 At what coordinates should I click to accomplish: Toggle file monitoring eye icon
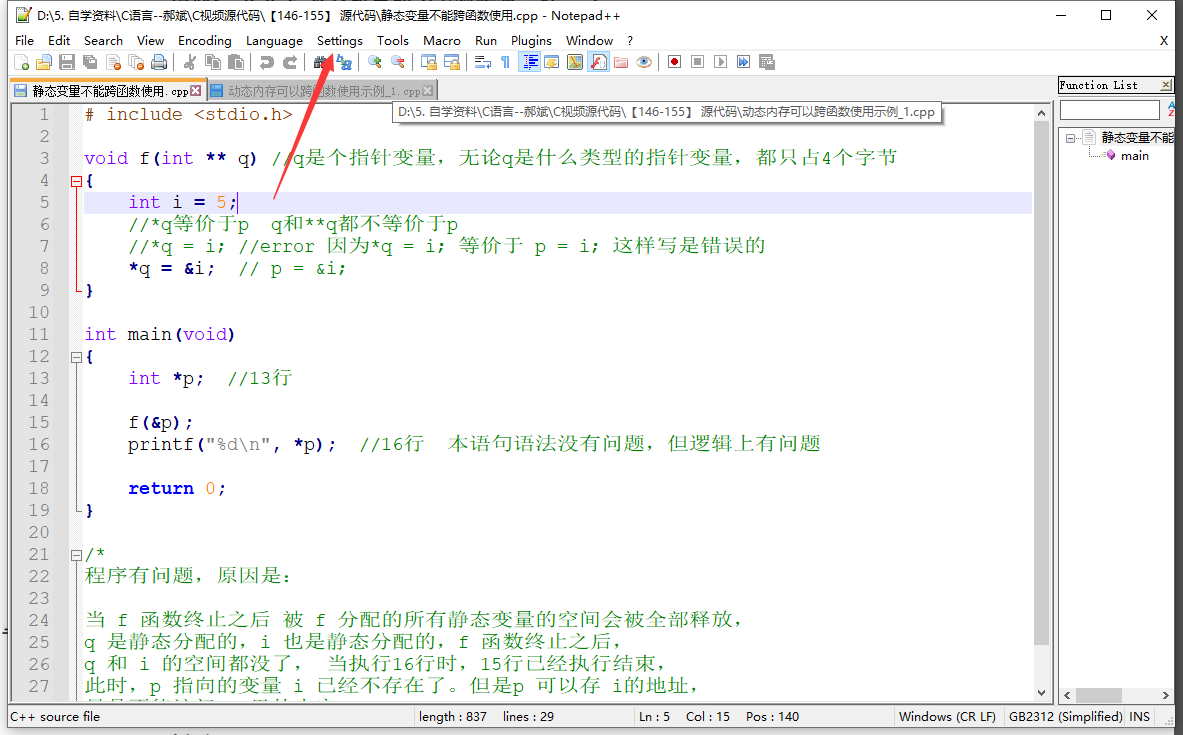pyautogui.click(x=644, y=62)
